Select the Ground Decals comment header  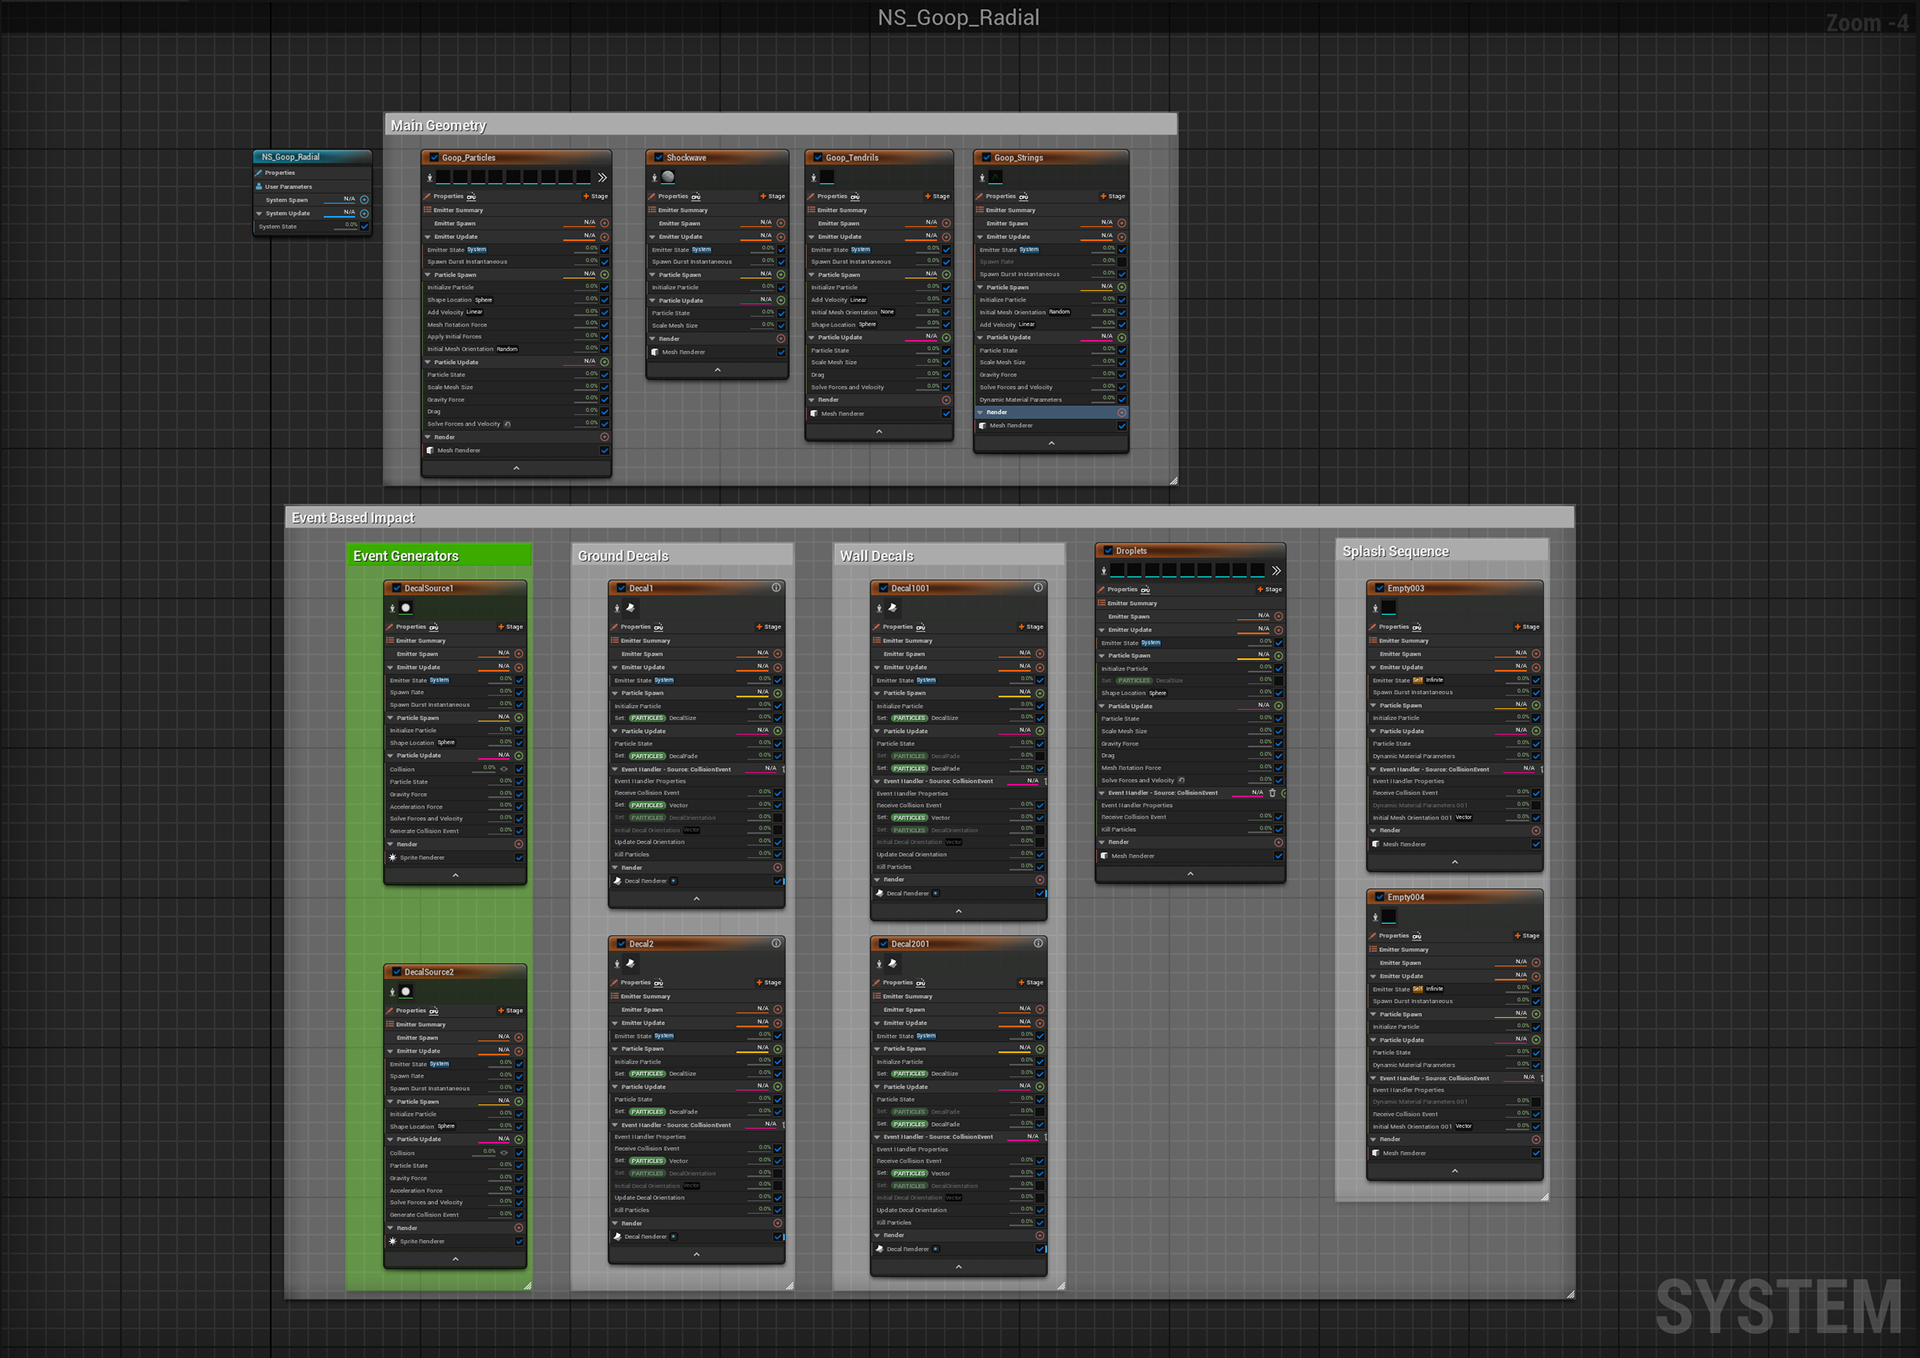click(x=682, y=555)
